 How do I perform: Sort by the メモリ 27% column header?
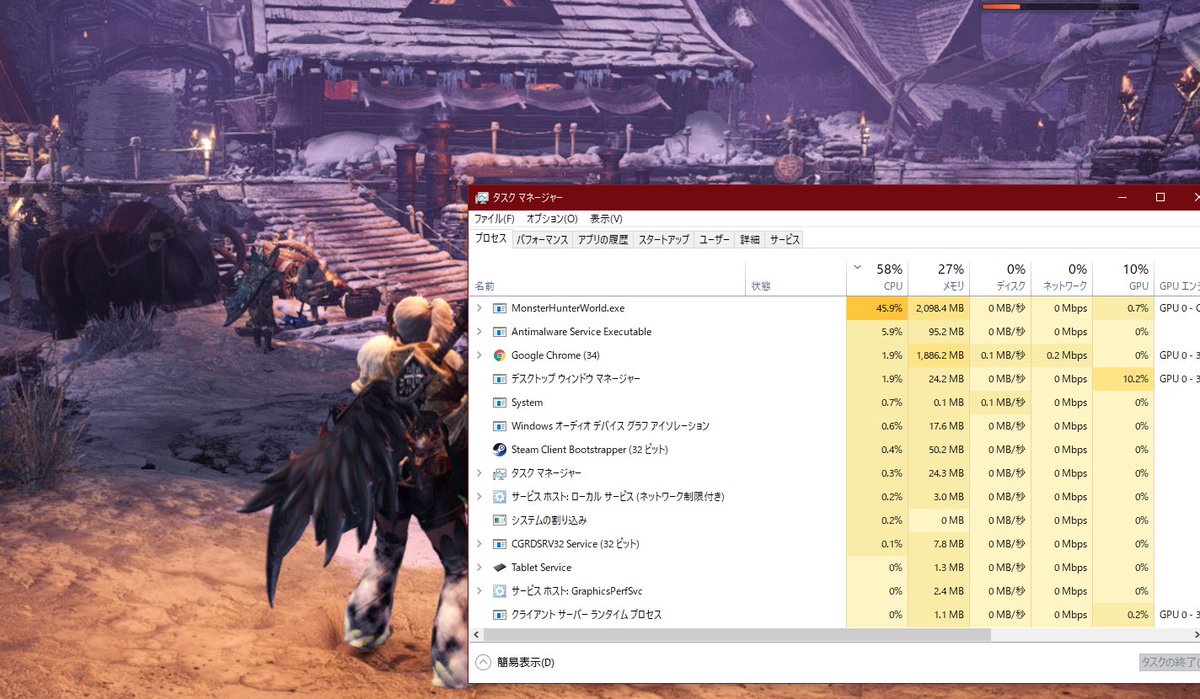[939, 277]
